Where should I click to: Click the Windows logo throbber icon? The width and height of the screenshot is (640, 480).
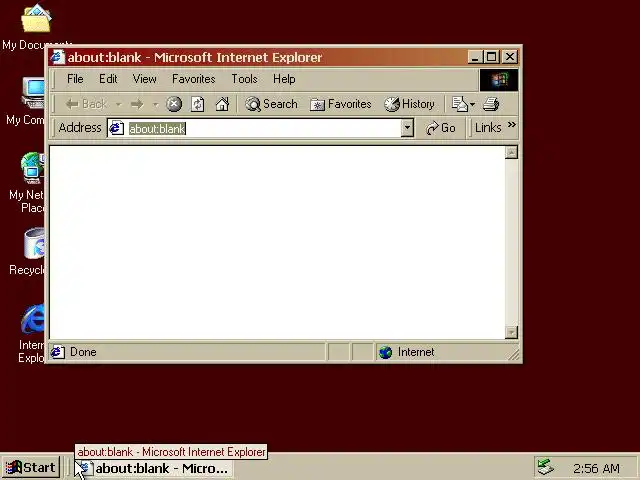tap(499, 80)
